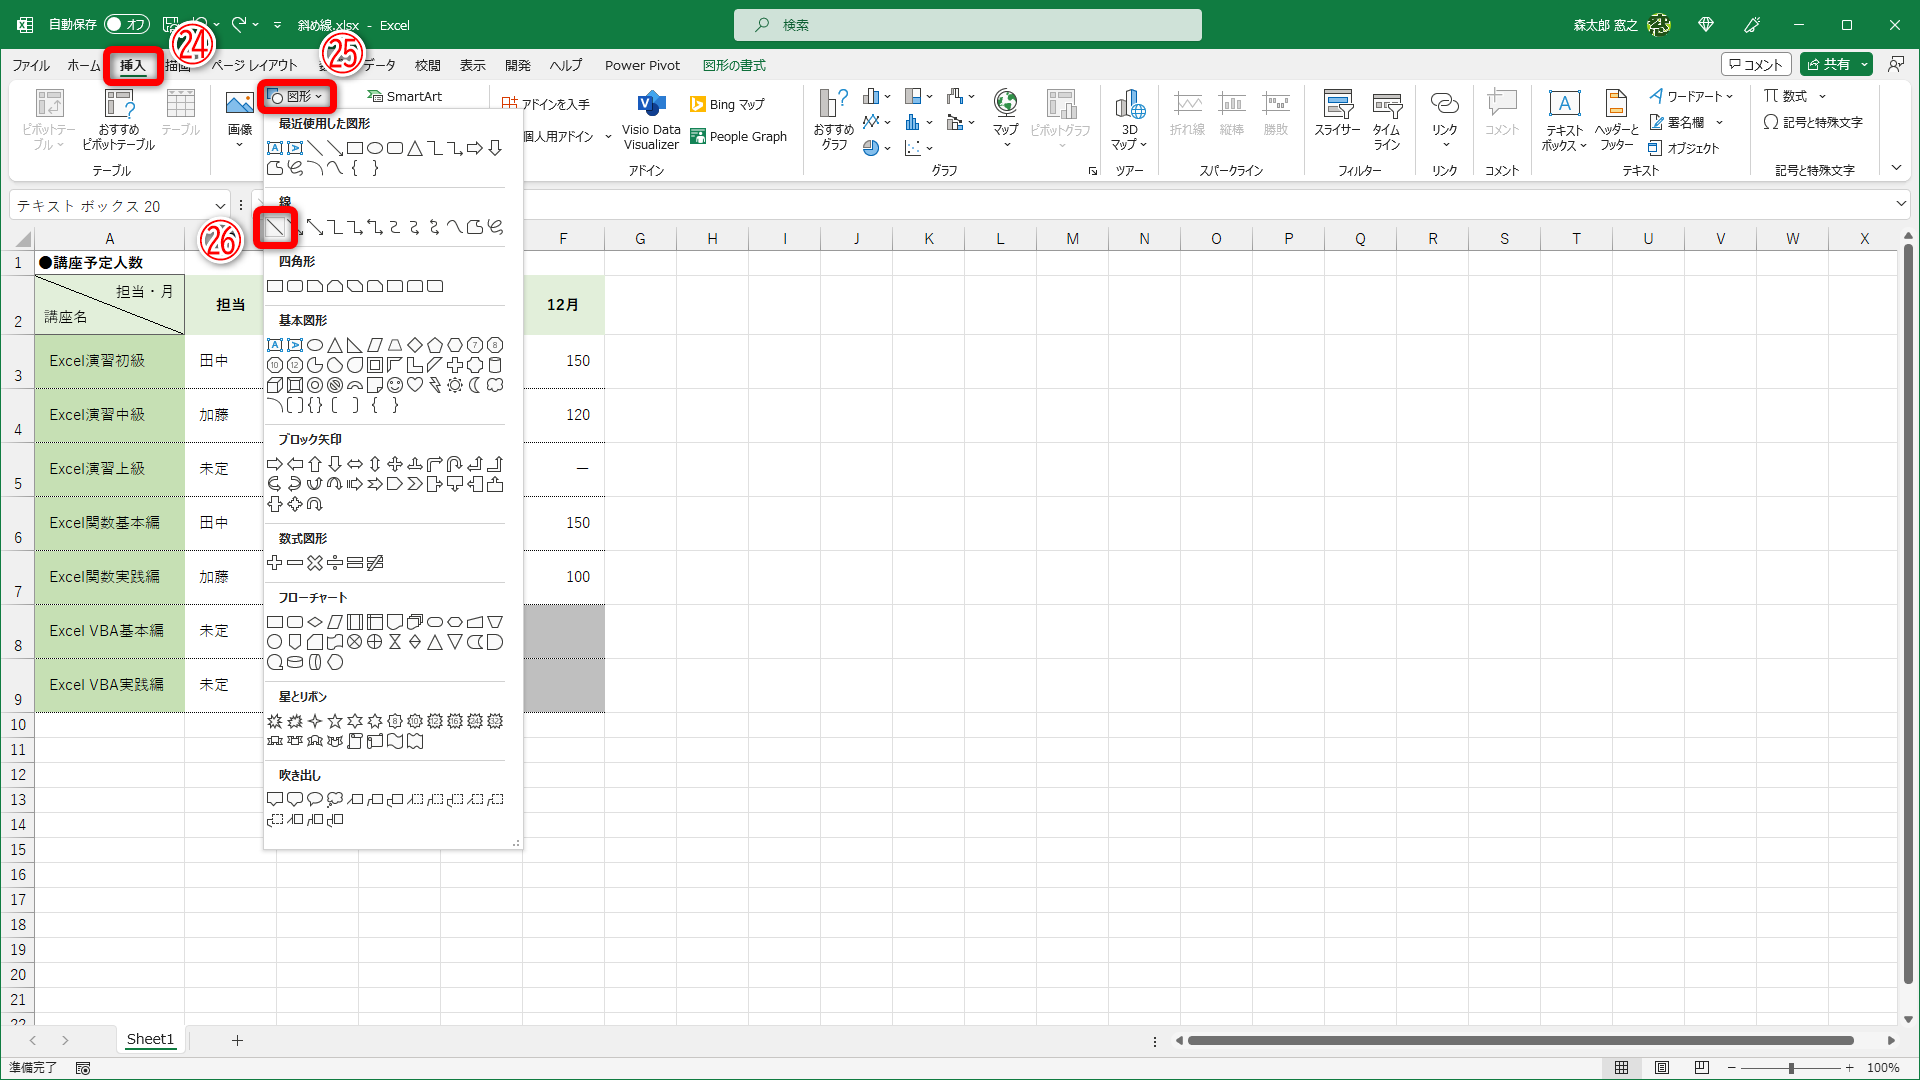This screenshot has width=1920, height=1080.
Task: Open Bing Maps add-in
Action: [x=728, y=104]
